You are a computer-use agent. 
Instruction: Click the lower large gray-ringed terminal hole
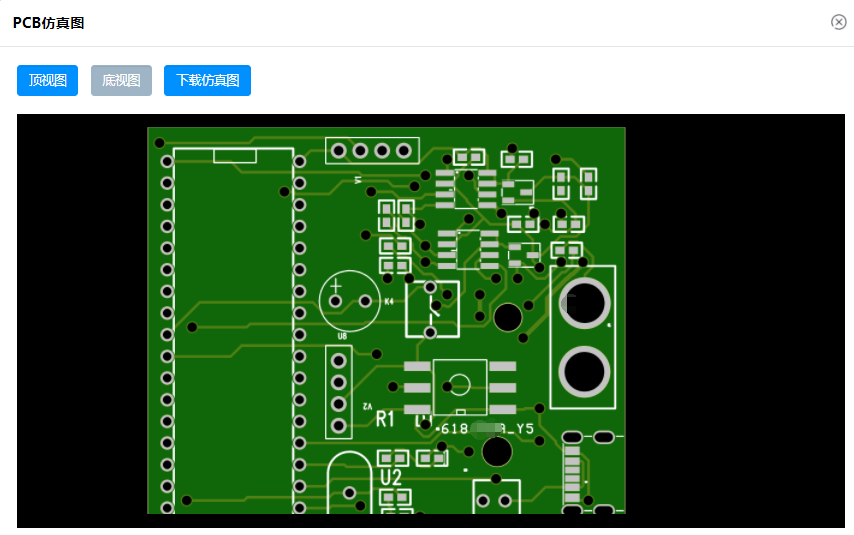coord(584,371)
